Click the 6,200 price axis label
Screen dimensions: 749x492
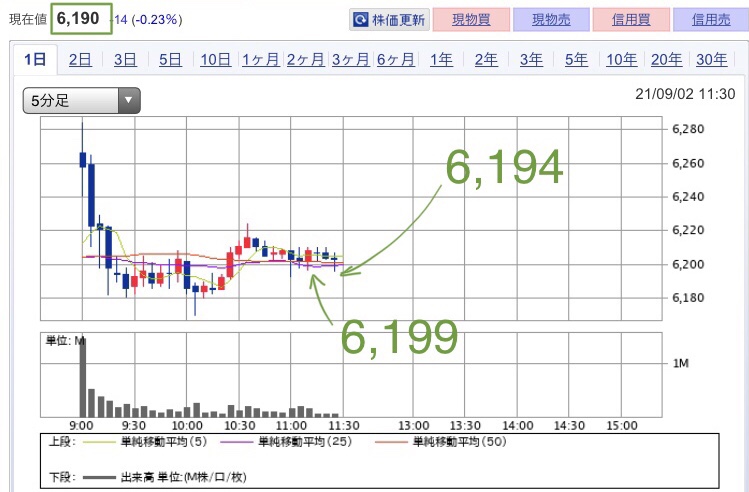[x=688, y=264]
